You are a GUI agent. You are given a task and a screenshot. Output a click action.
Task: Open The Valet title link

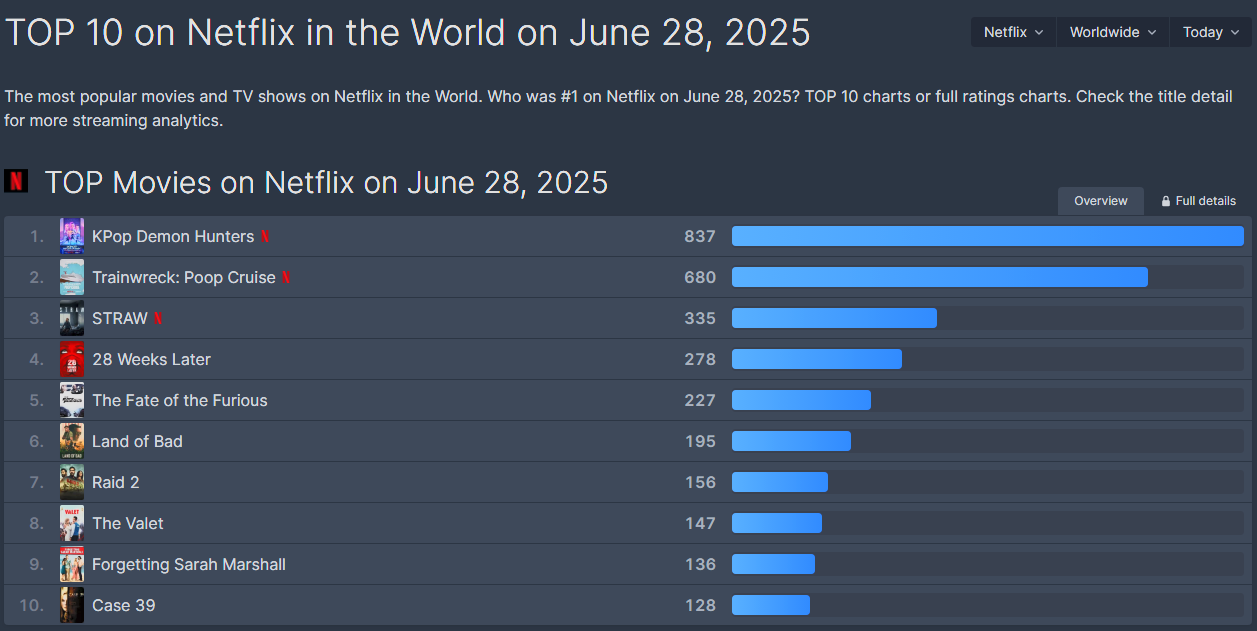point(128,523)
